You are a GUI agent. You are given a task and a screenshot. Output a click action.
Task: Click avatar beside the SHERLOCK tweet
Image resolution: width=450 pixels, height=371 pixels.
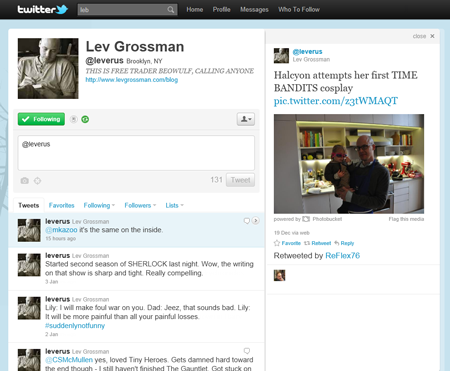(x=29, y=265)
